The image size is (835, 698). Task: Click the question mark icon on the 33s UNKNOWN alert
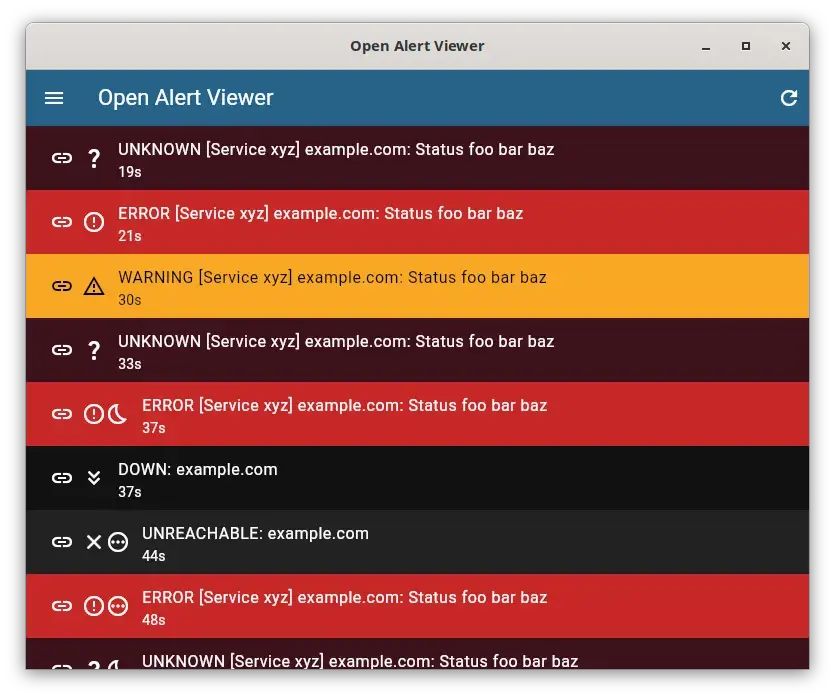tap(95, 349)
